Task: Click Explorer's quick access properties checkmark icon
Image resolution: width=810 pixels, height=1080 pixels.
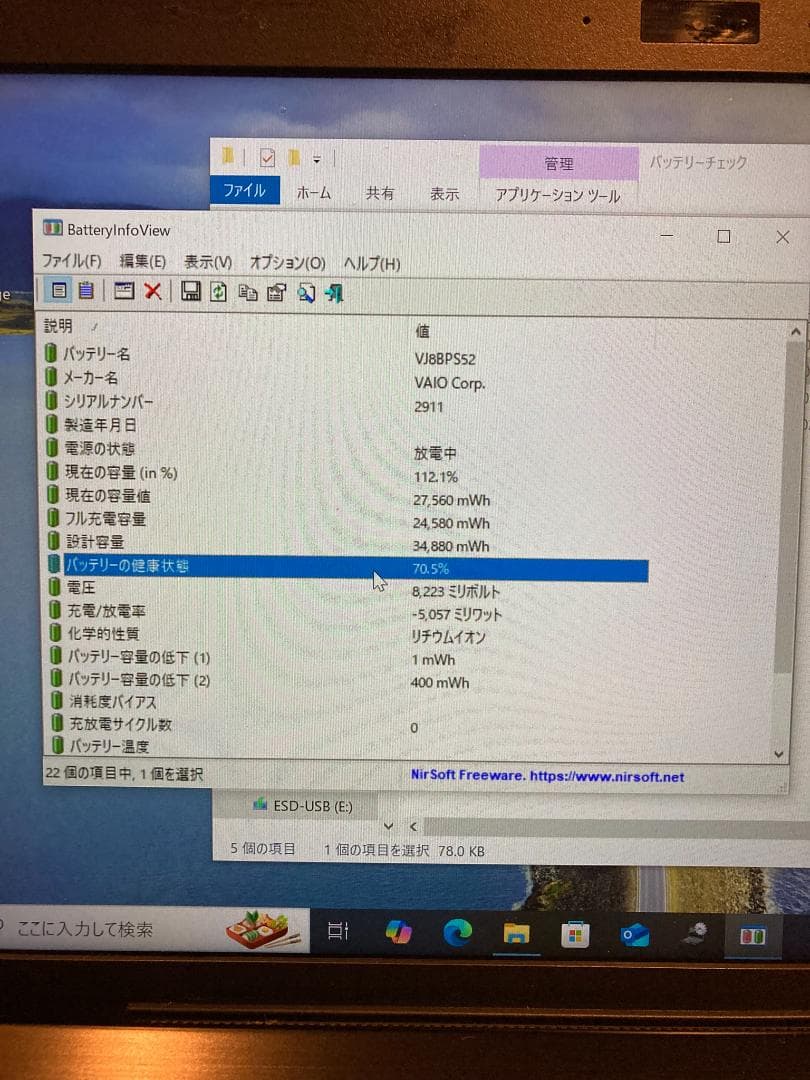Action: tap(267, 158)
